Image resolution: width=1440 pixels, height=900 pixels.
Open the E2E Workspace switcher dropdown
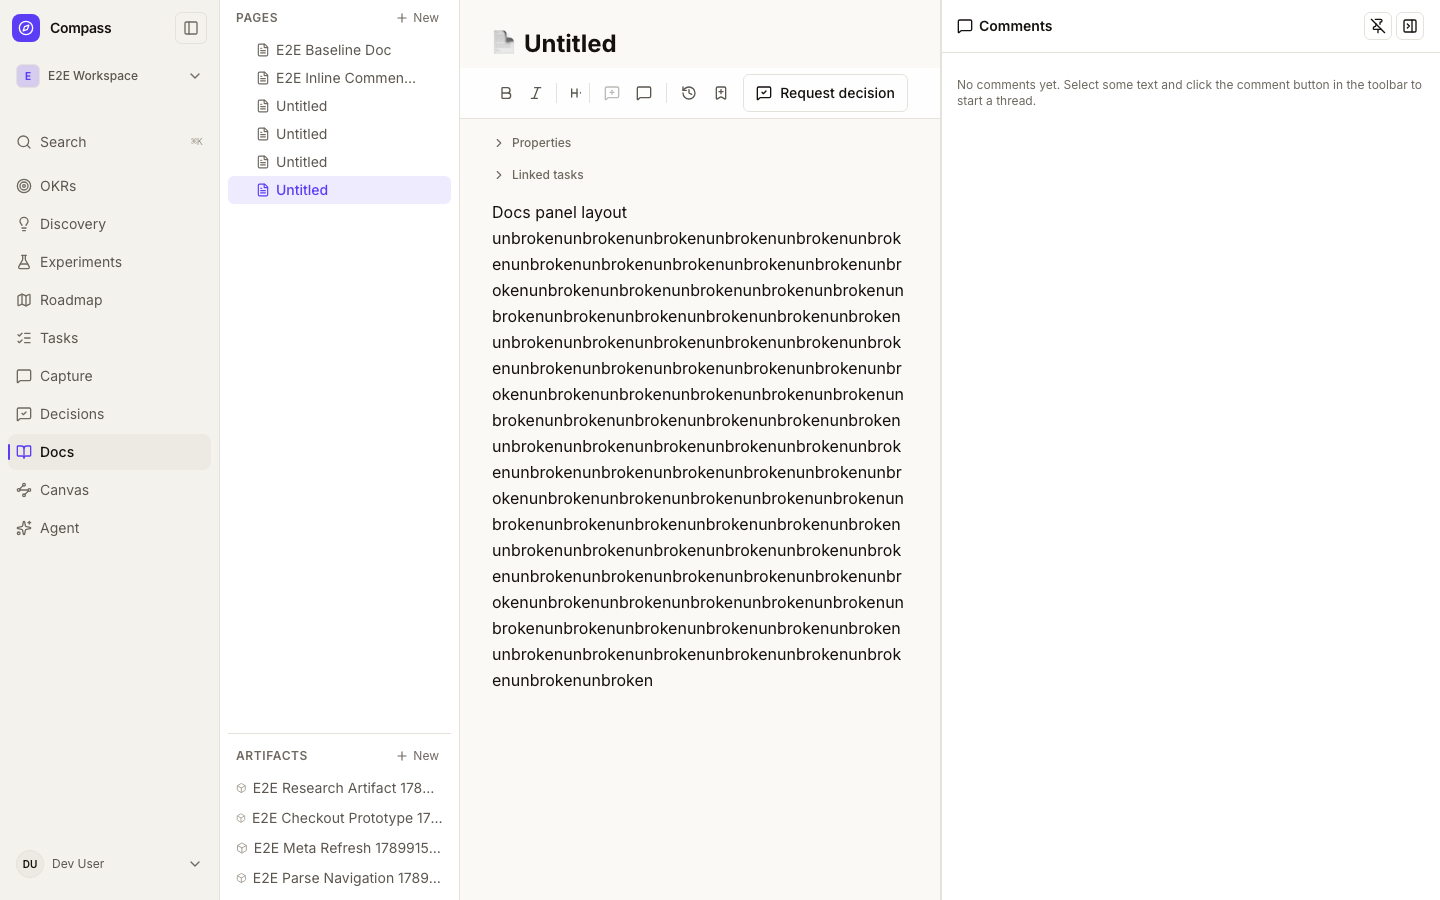pyautogui.click(x=110, y=76)
